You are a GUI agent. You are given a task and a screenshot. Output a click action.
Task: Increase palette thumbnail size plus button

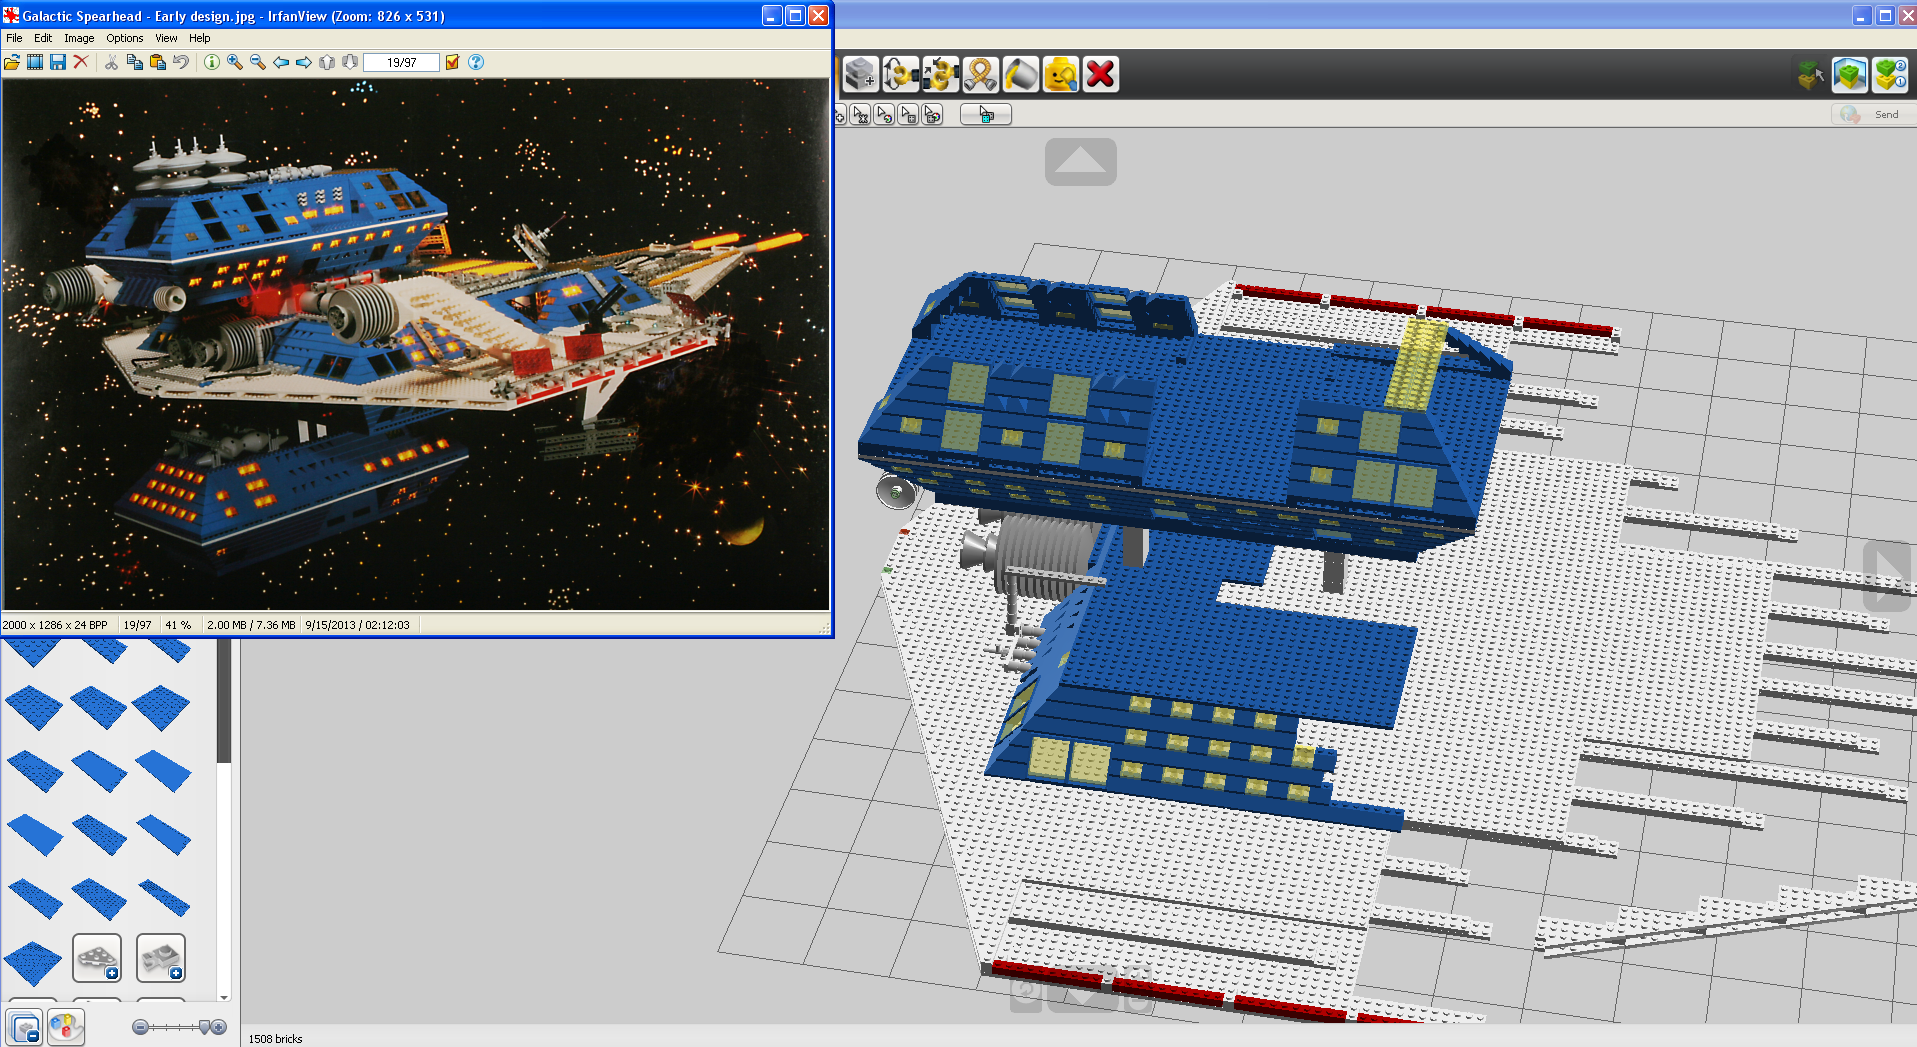(219, 1027)
